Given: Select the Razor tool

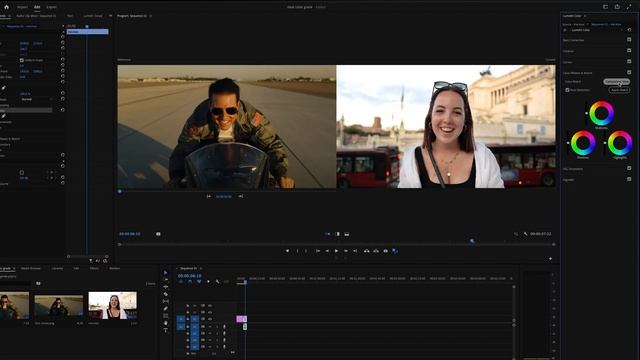Looking at the screenshot, I should coord(165,294).
